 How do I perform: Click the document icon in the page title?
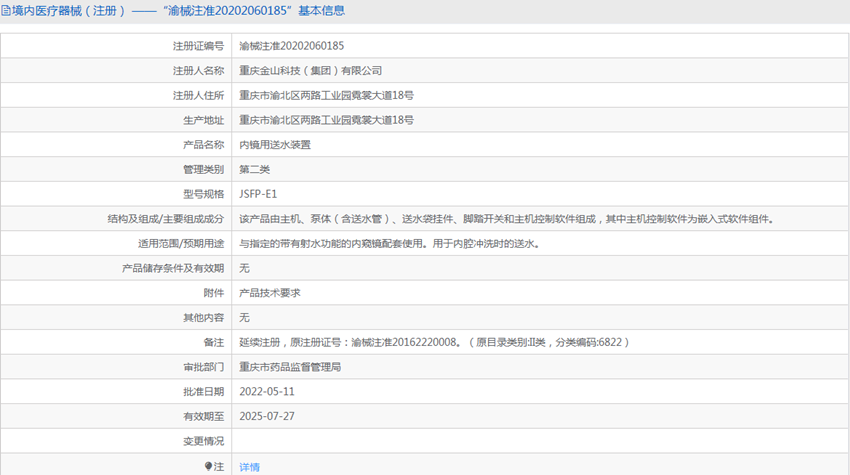point(5,11)
